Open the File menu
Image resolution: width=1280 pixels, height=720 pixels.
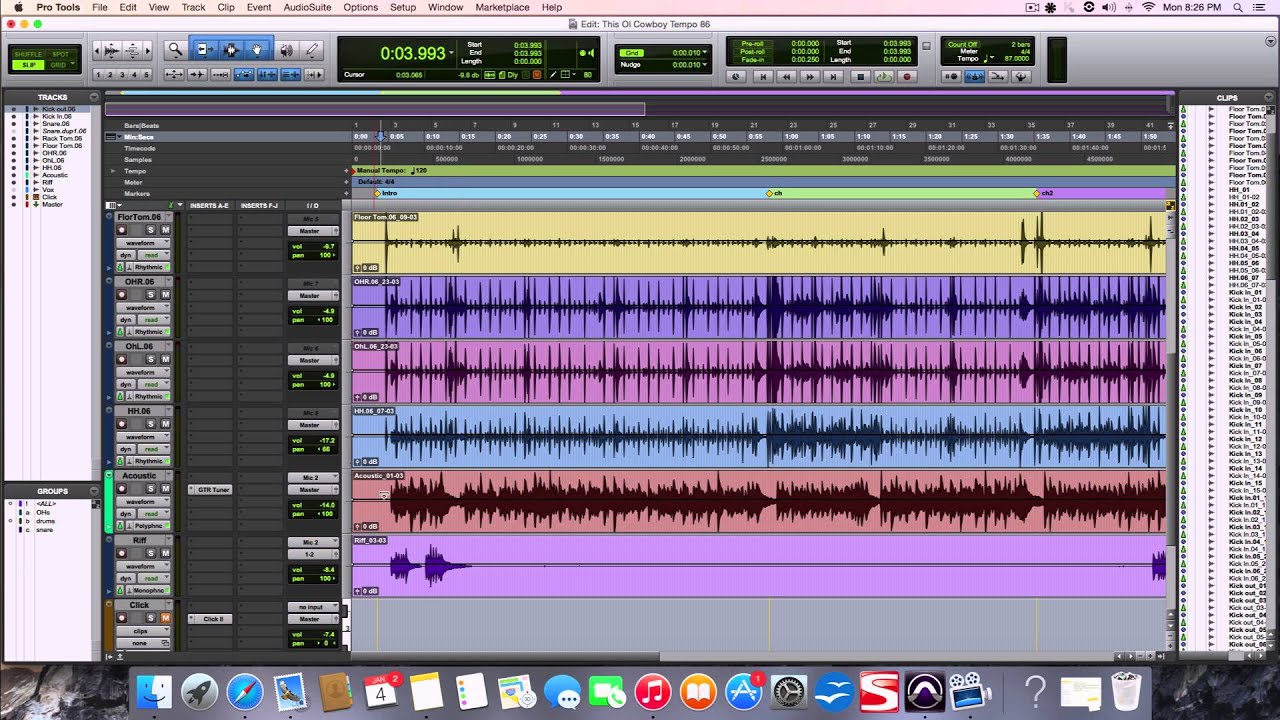pos(100,7)
